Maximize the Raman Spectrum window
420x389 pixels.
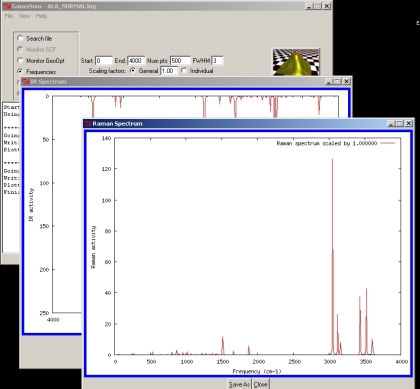(400, 123)
